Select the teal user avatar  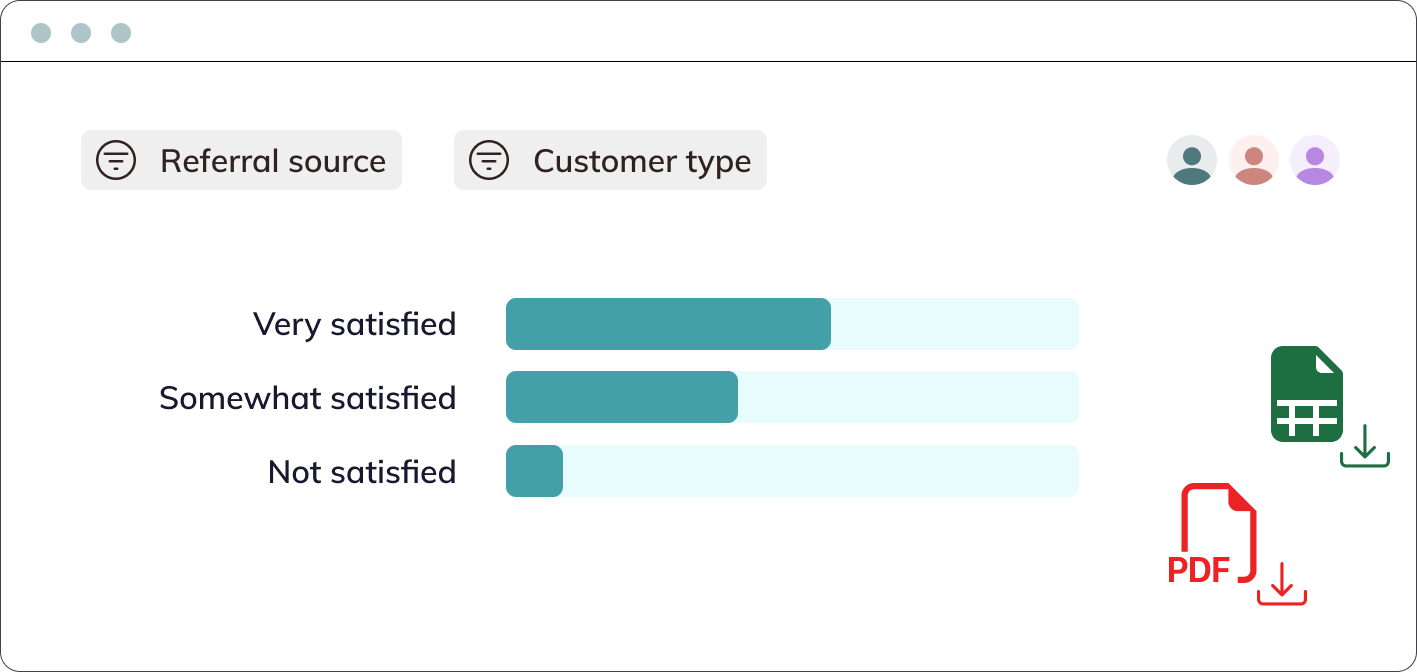[1192, 160]
